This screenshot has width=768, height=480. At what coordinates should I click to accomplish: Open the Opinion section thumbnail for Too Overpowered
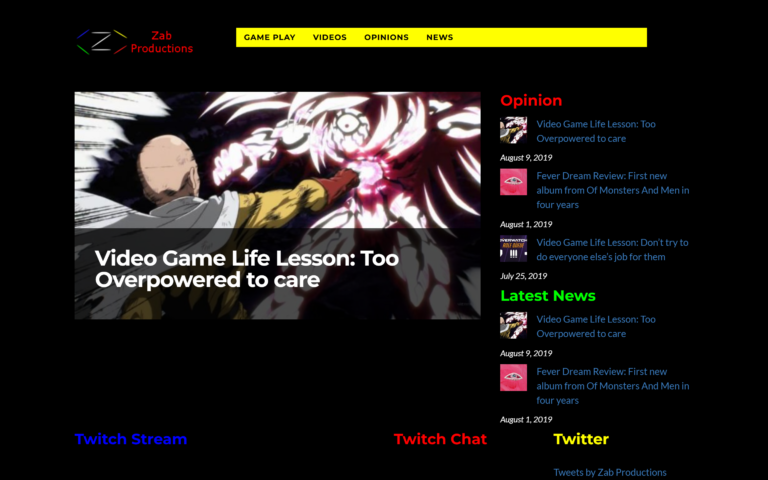coord(513,130)
